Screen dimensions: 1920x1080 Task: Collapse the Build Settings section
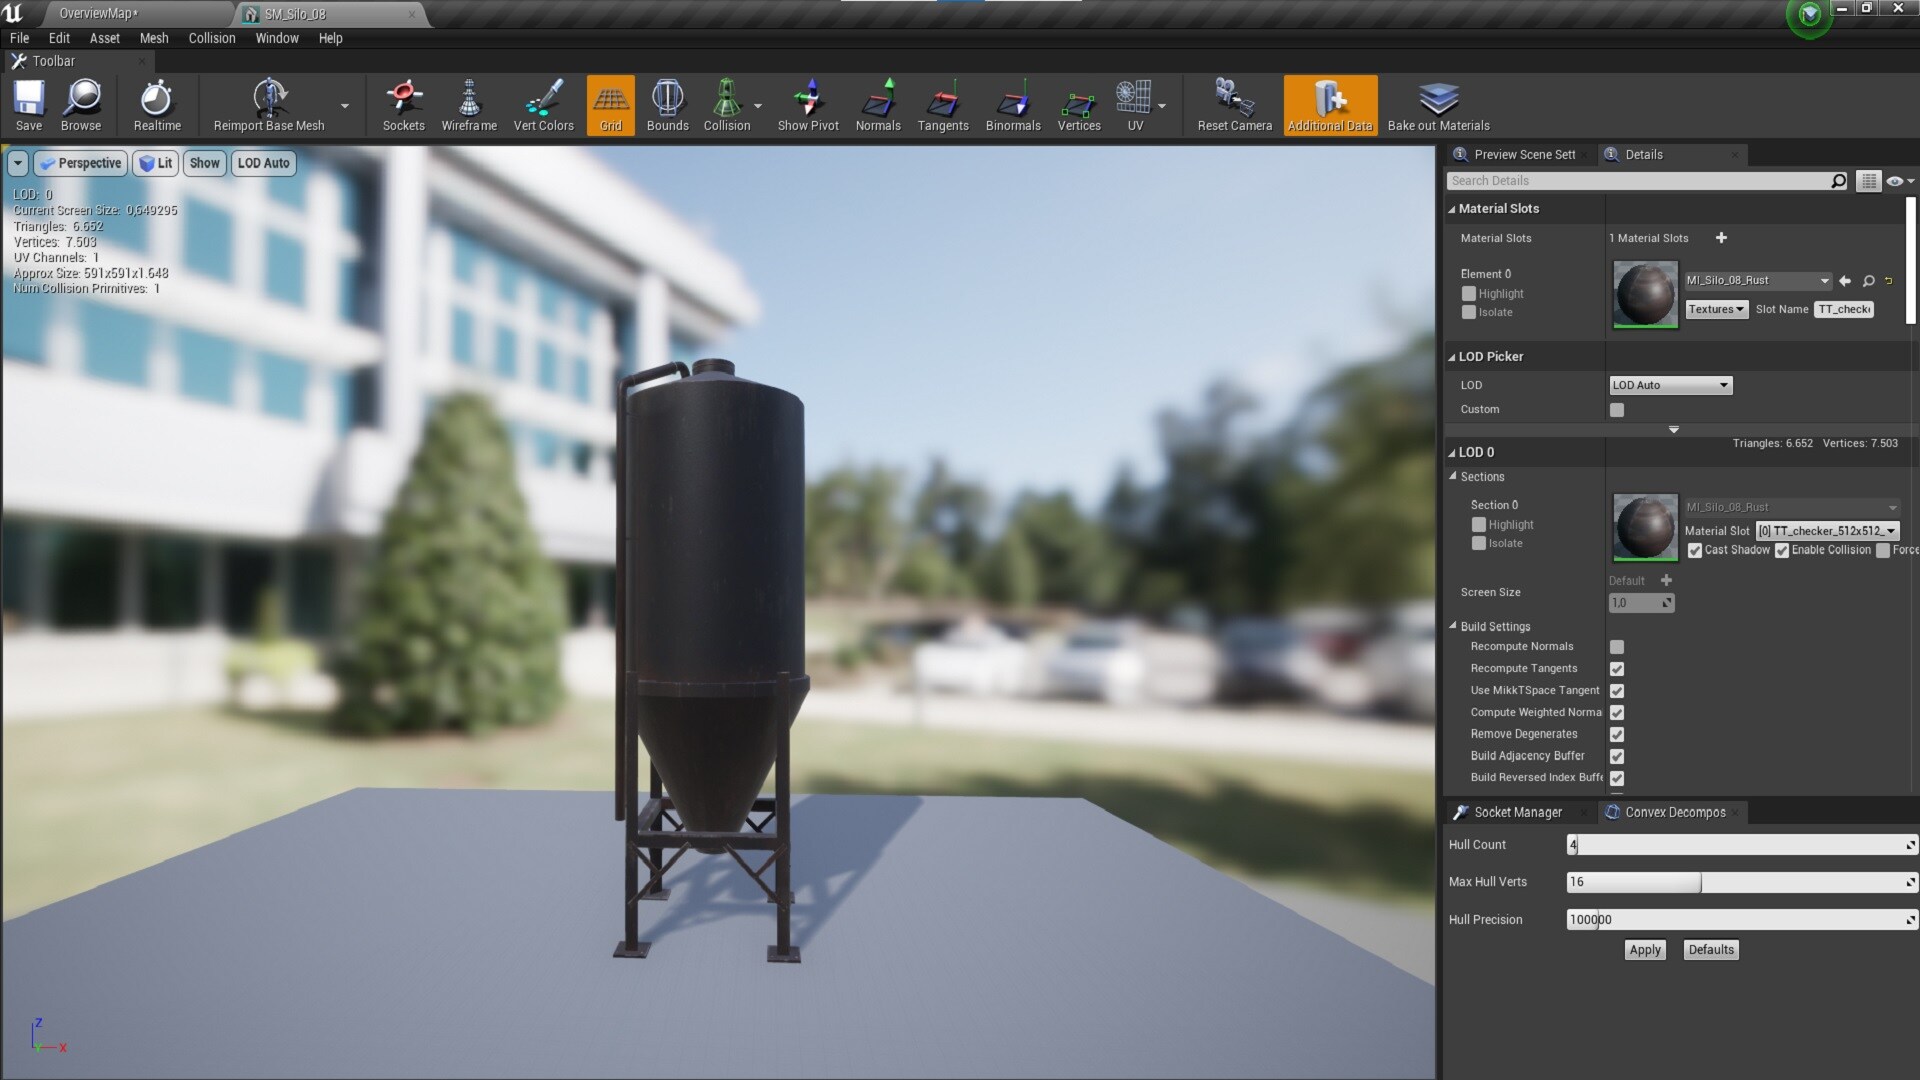pos(1454,626)
